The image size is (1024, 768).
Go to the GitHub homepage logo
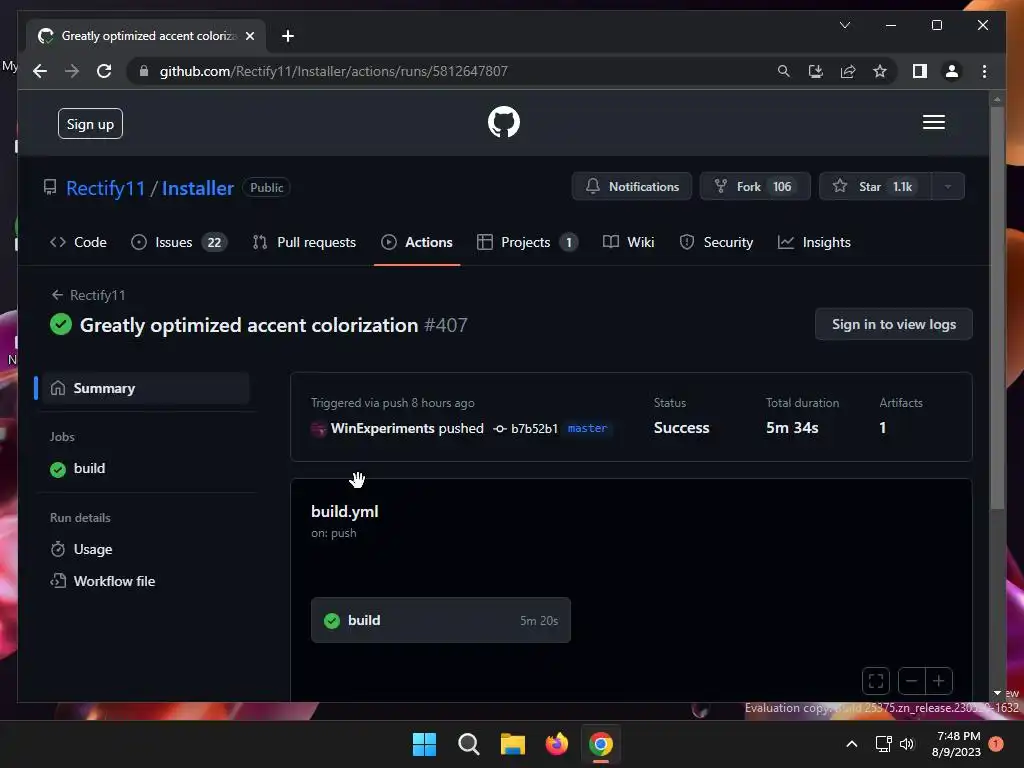click(504, 122)
